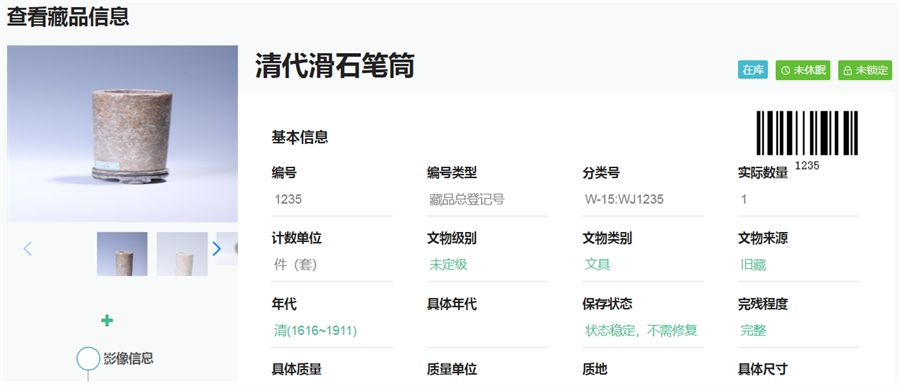Image resolution: width=900 pixels, height=386 pixels.
Task: Open the 保存状态 dropdown 状态稳定，不需修复
Action: tap(643, 331)
